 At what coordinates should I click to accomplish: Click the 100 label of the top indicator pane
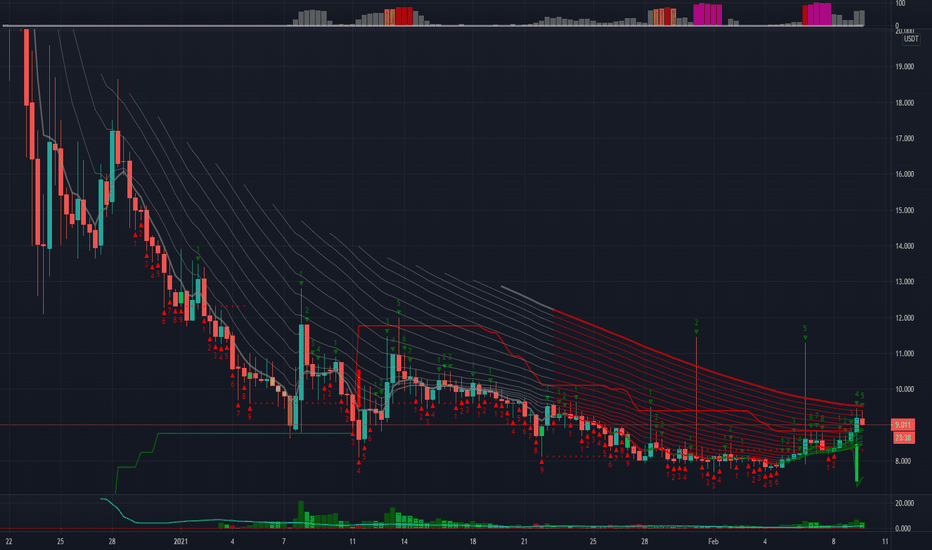[x=900, y=4]
